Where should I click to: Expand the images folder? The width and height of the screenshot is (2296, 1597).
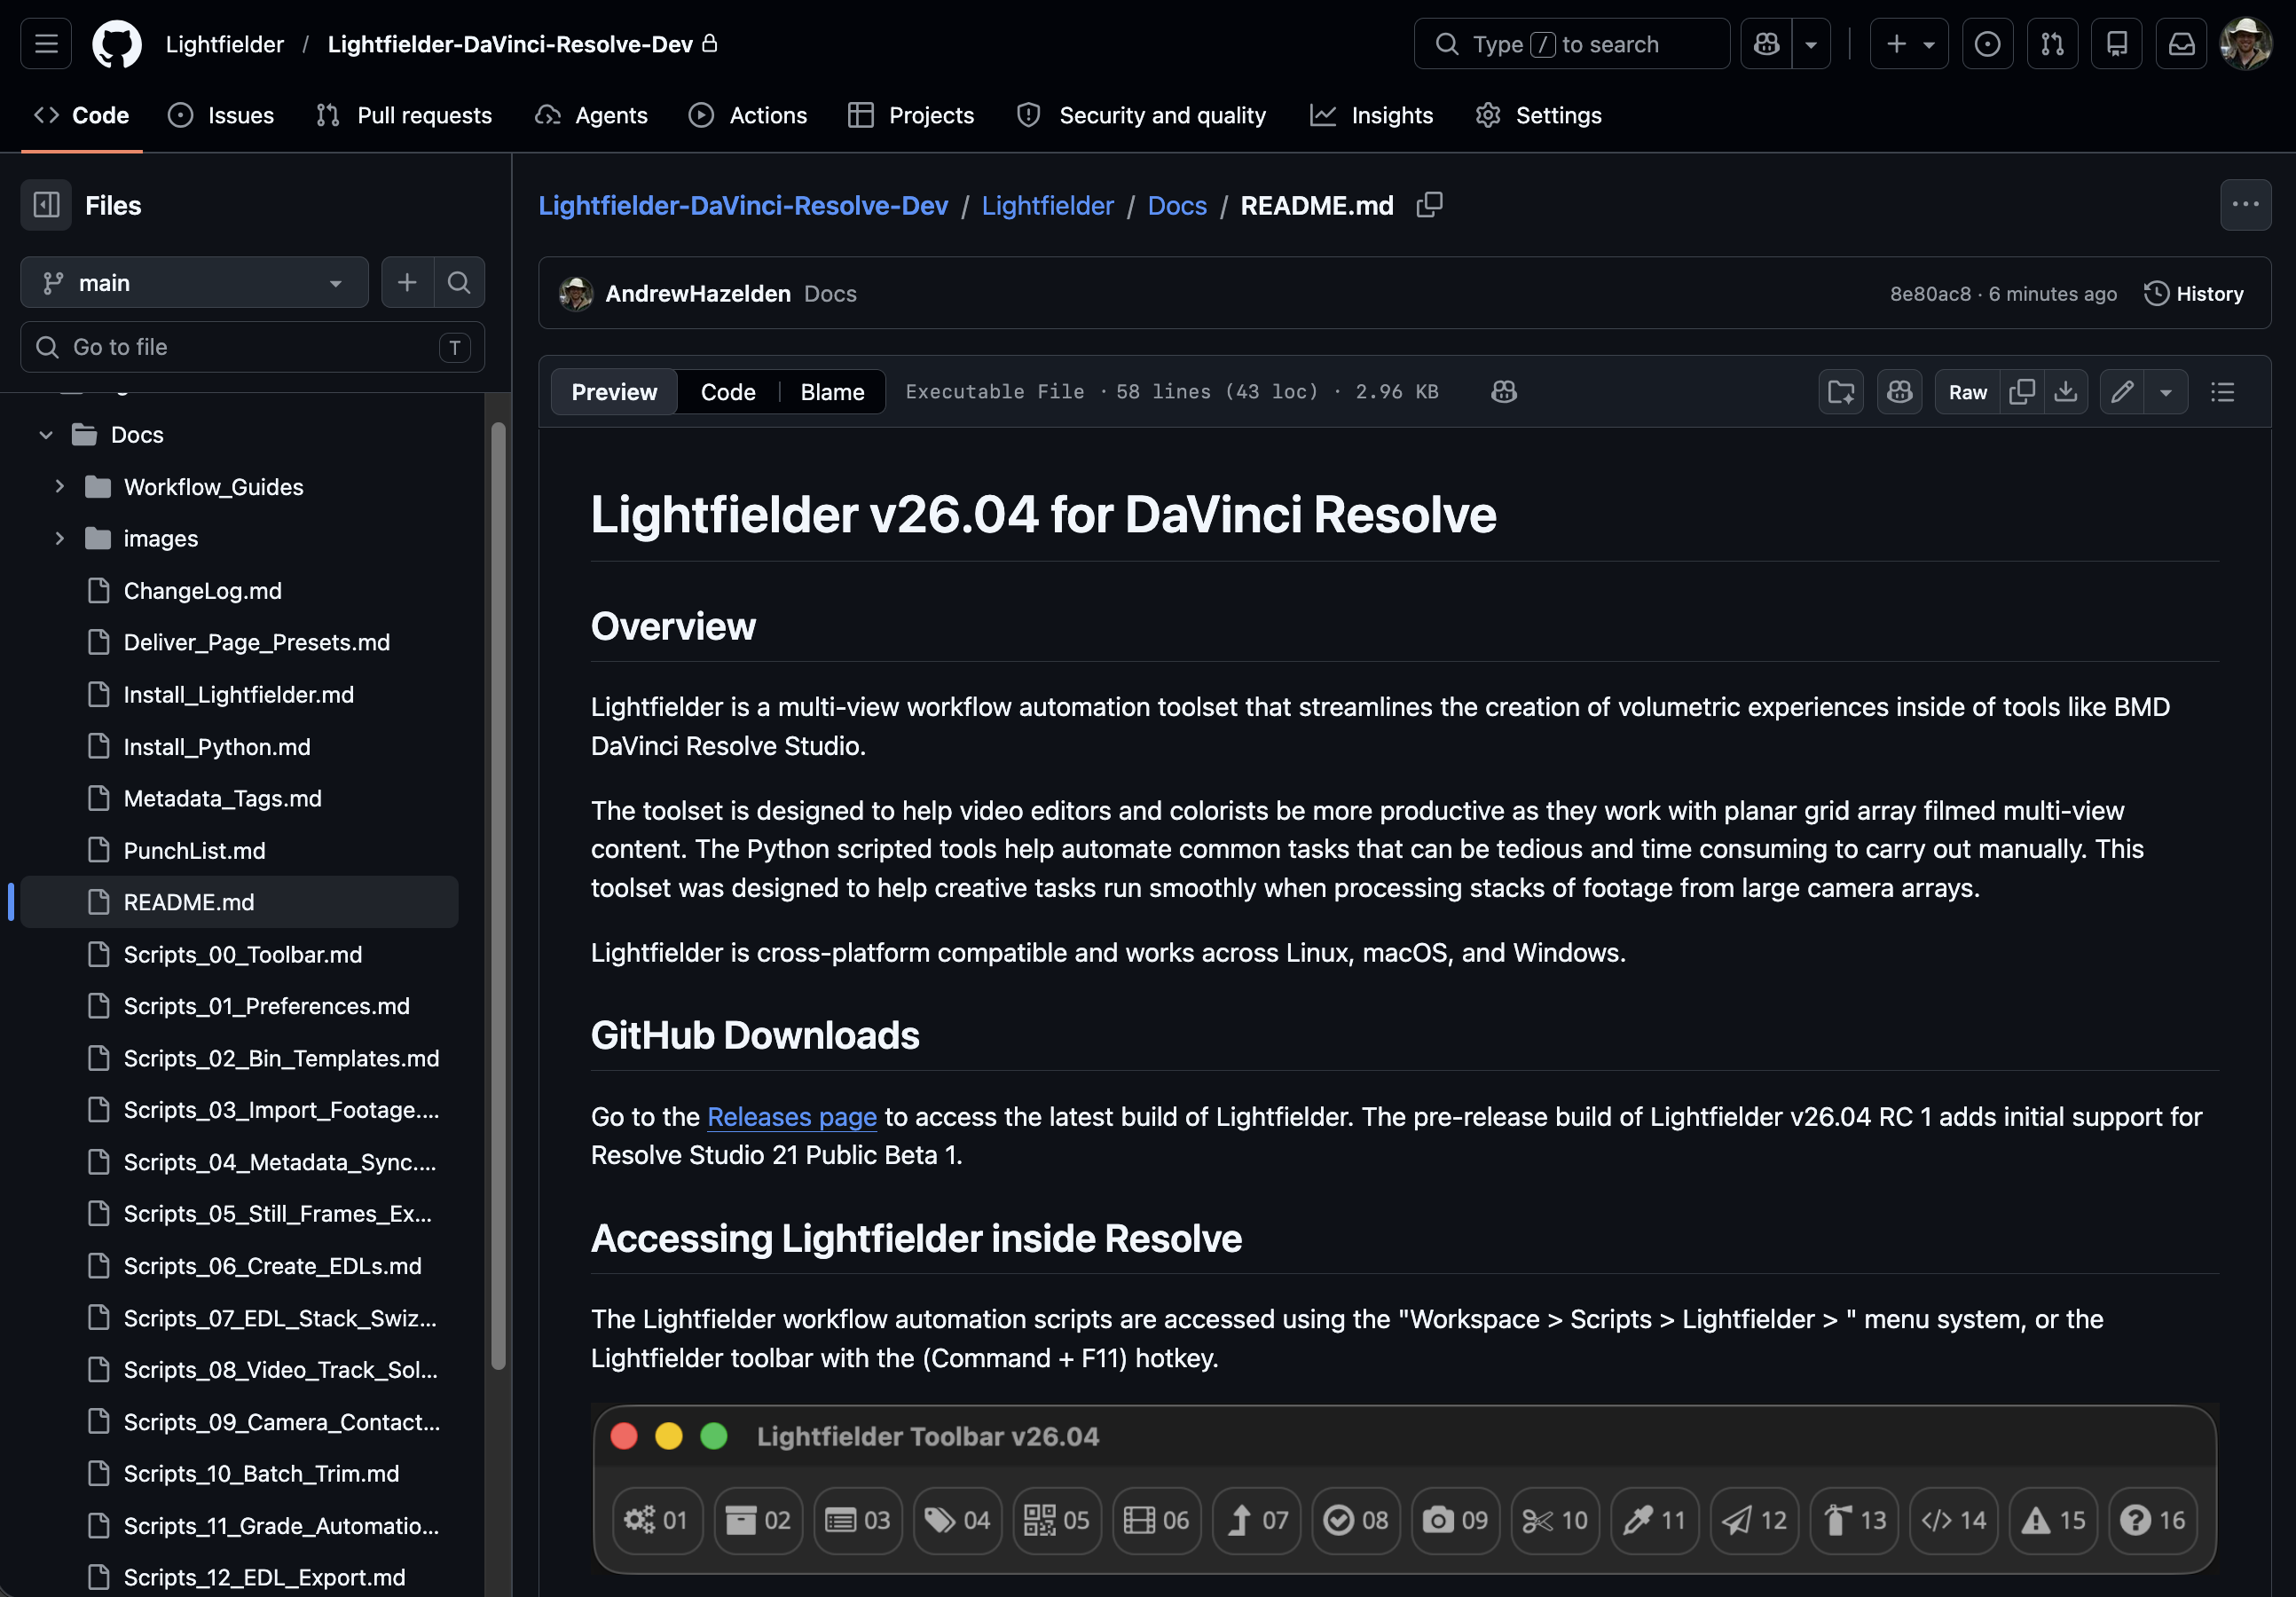(60, 539)
